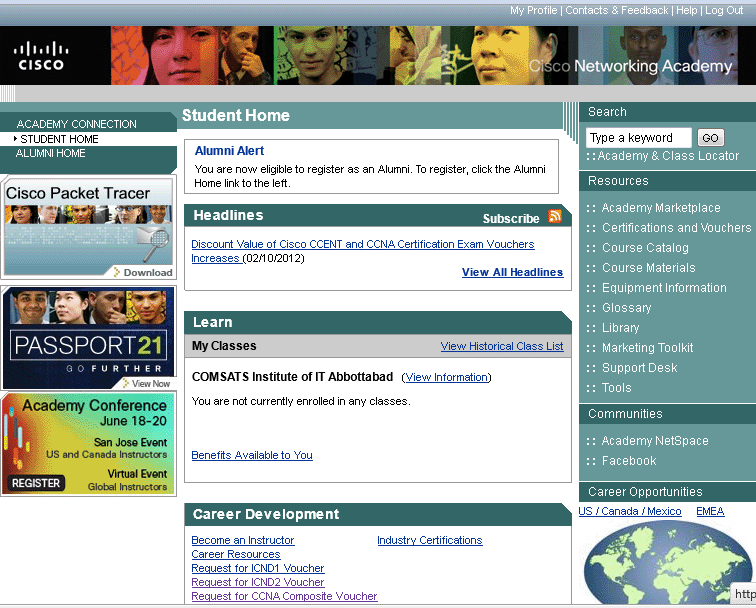Open Marketing Toolkit

pyautogui.click(x=647, y=348)
